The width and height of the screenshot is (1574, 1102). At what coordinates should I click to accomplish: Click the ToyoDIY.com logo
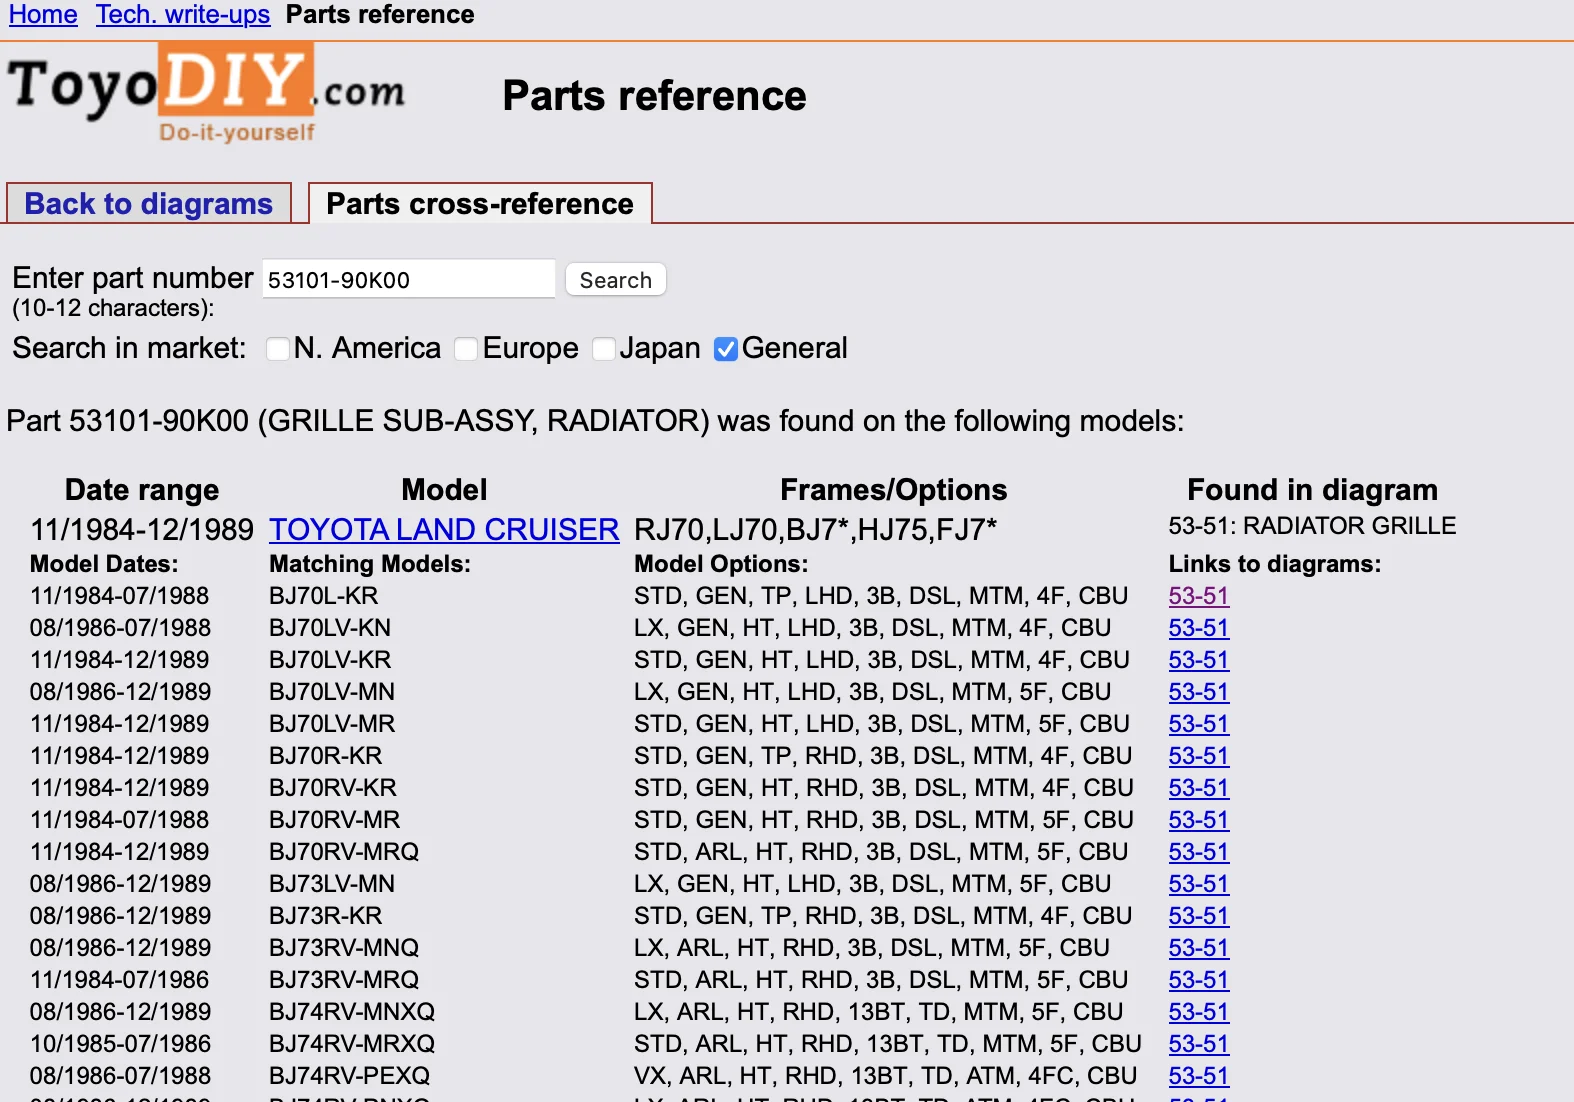[207, 93]
